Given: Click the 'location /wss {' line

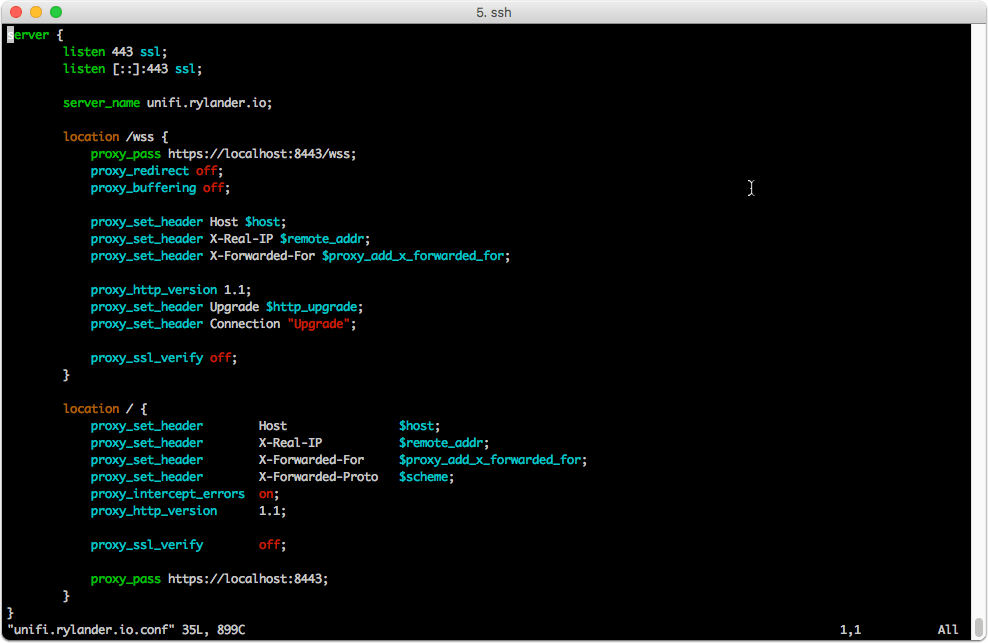Looking at the screenshot, I should pyautogui.click(x=115, y=137).
